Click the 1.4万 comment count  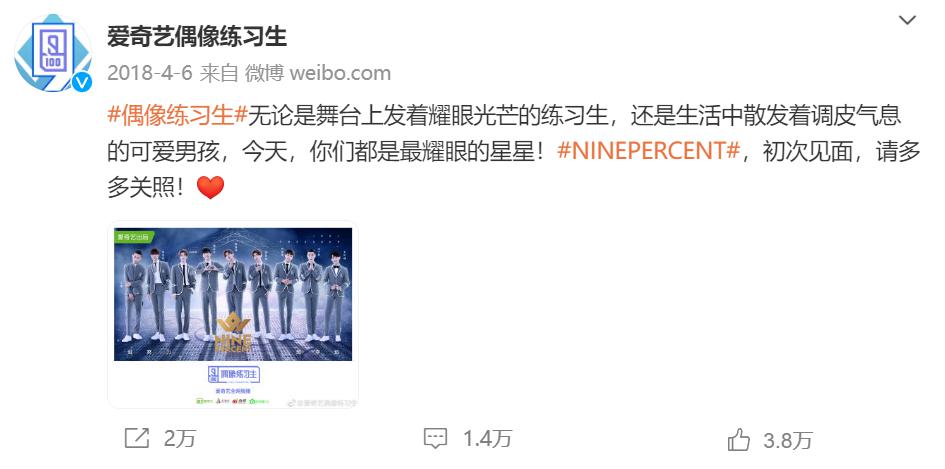pos(487,439)
